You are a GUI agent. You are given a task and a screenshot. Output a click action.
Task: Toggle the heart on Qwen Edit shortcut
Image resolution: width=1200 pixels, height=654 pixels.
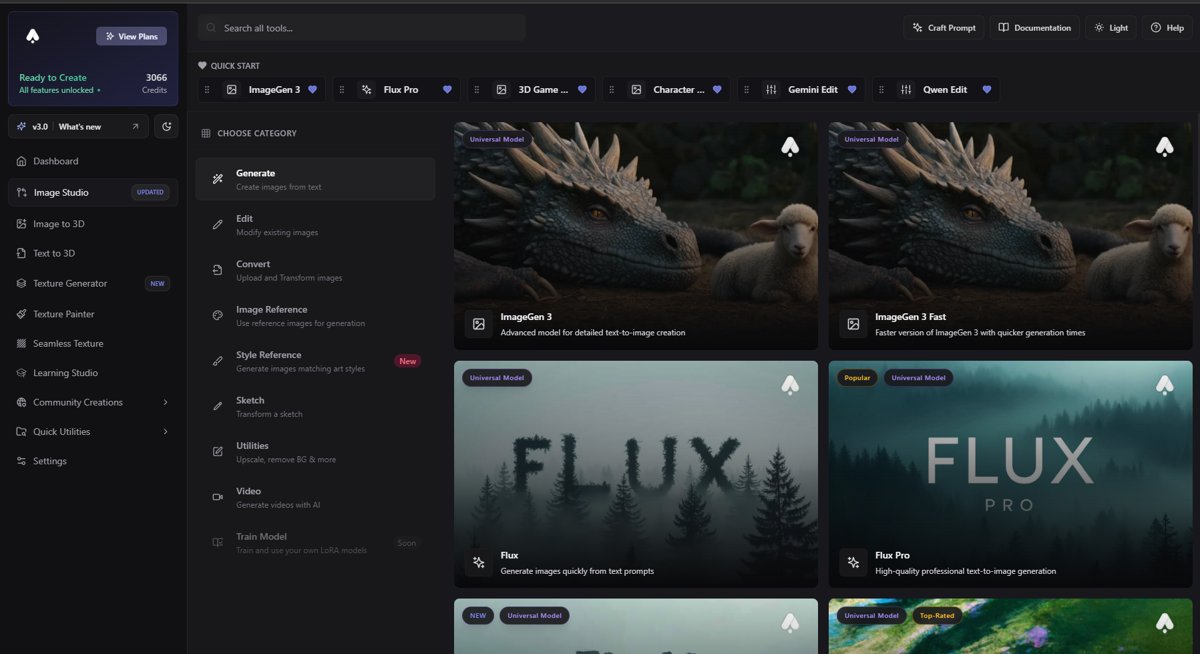point(987,90)
